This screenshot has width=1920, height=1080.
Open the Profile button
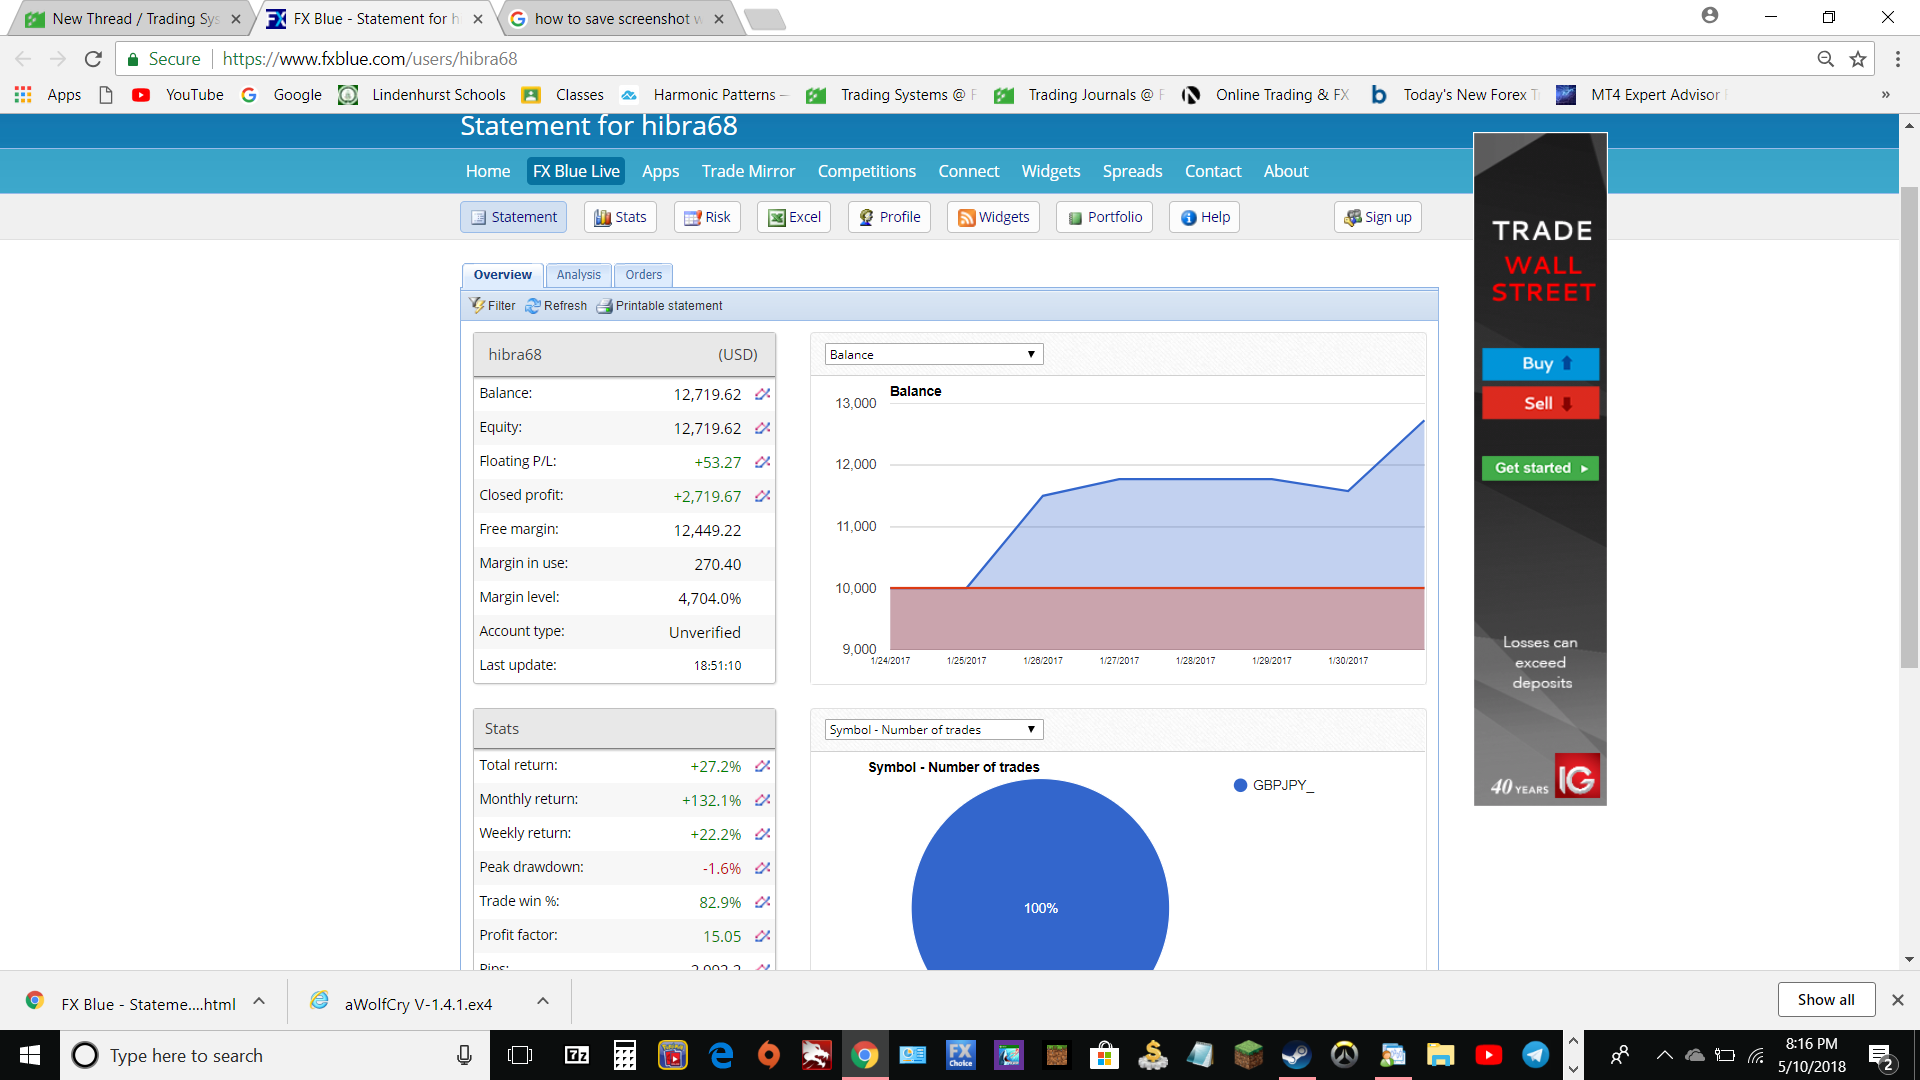click(x=890, y=217)
